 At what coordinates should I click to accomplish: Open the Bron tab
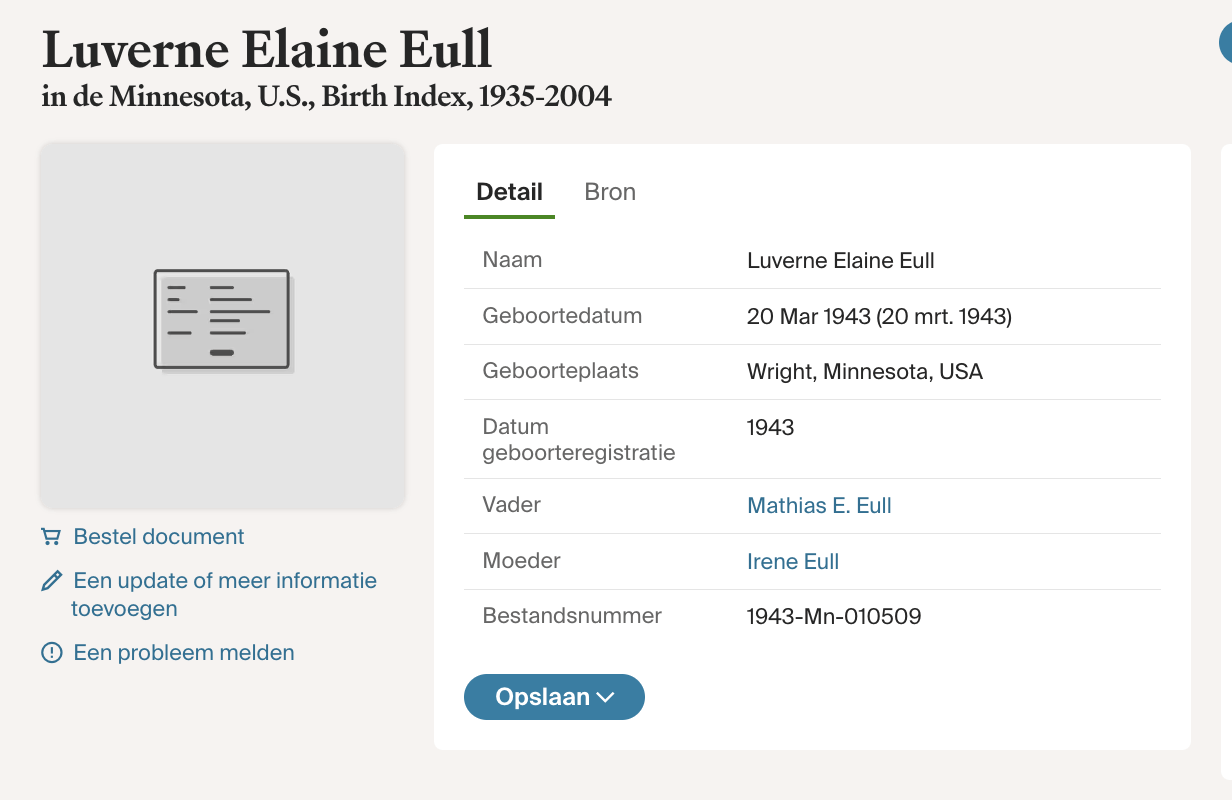tap(610, 192)
